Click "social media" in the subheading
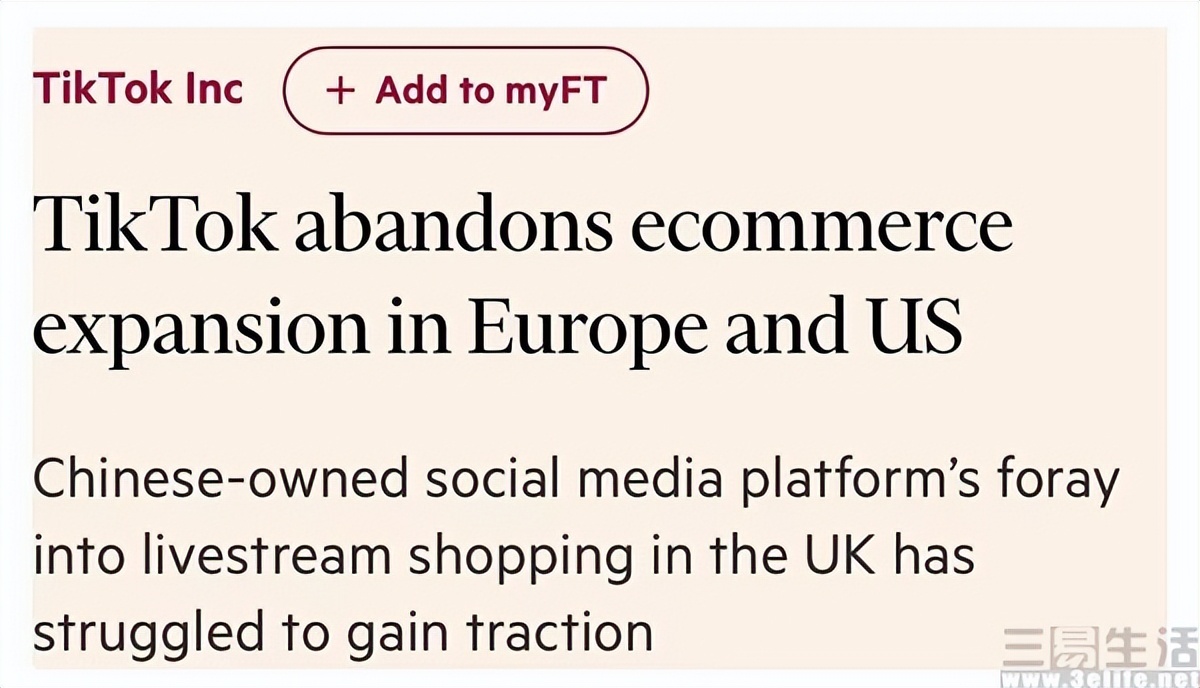The width and height of the screenshot is (1200, 688). pyautogui.click(x=572, y=481)
